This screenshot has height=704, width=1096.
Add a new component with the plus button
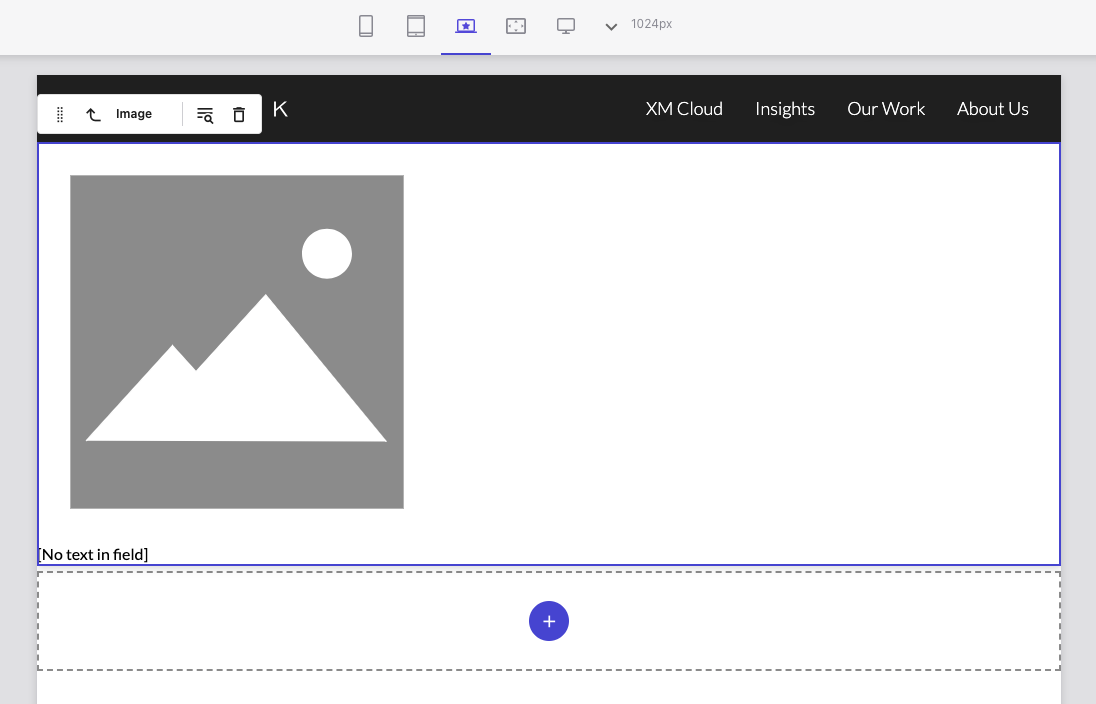pos(549,621)
